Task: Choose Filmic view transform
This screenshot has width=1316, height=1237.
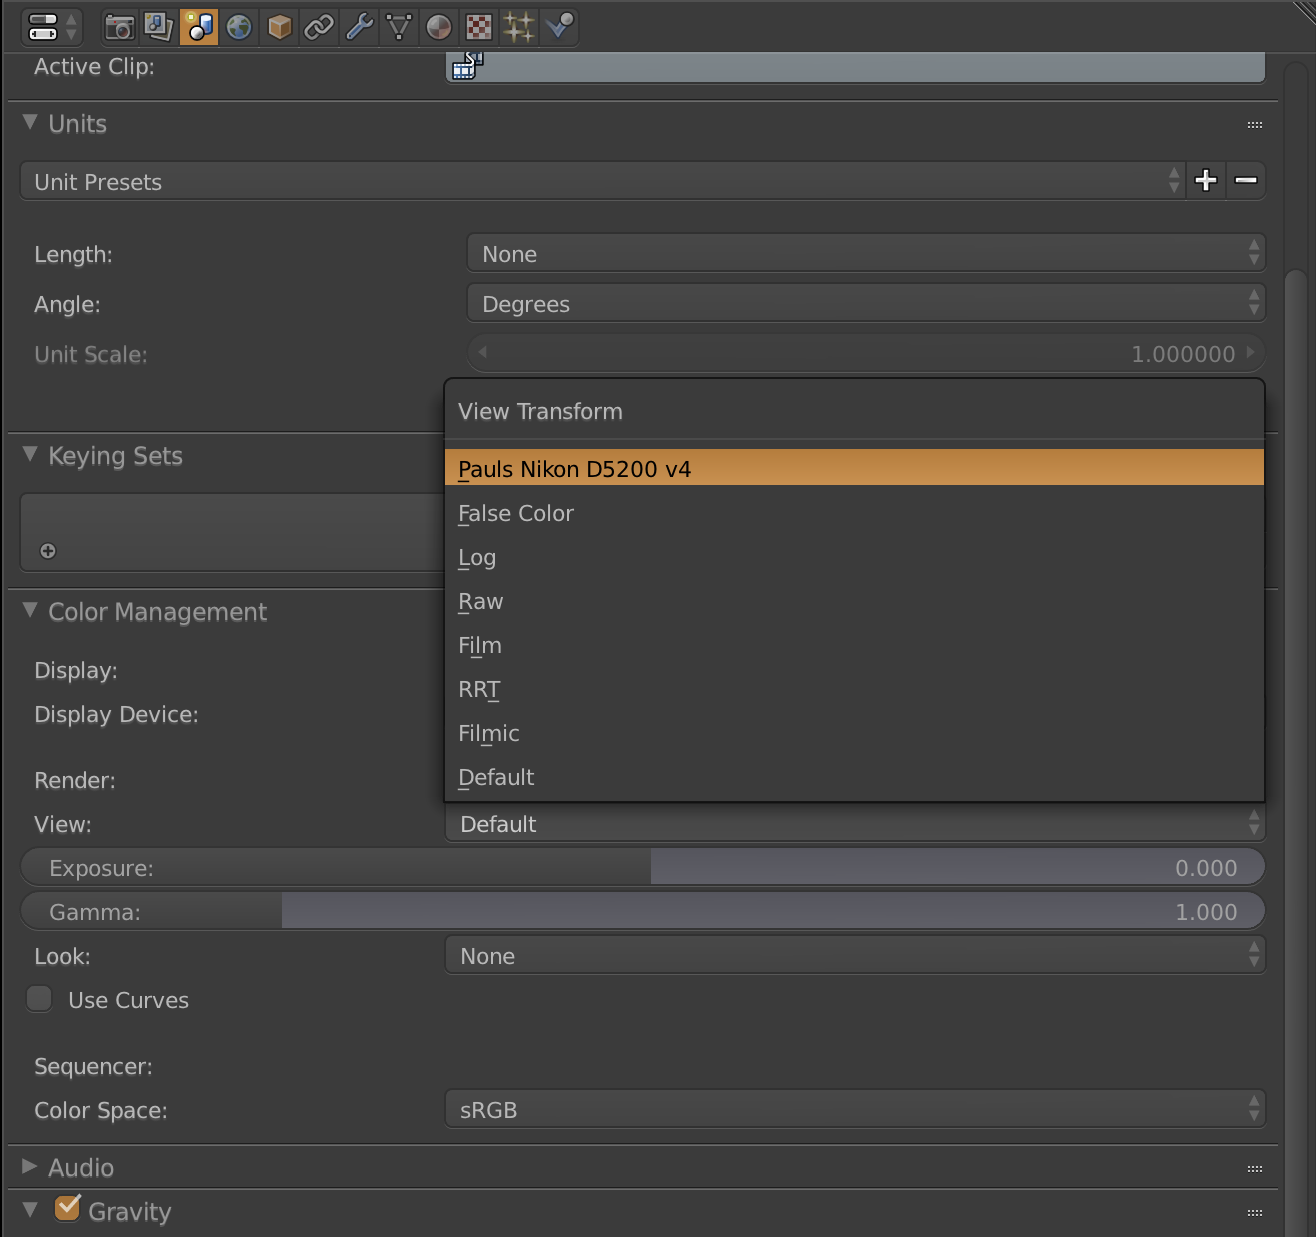Action: [x=854, y=733]
